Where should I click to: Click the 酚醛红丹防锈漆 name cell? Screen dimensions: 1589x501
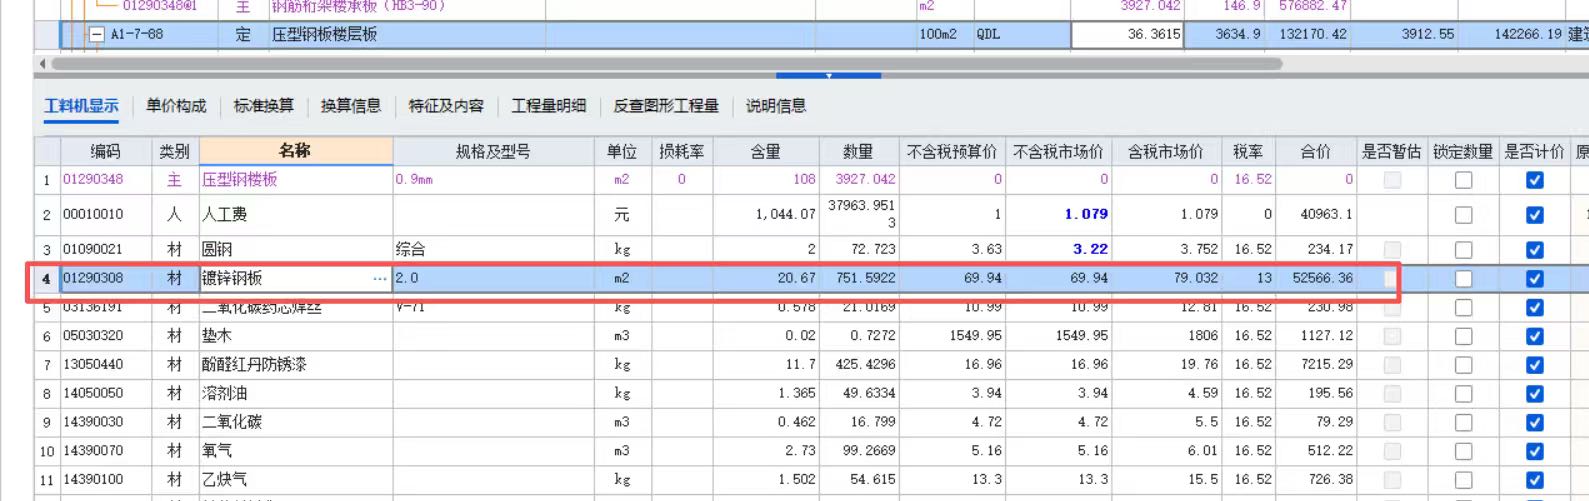coord(295,364)
